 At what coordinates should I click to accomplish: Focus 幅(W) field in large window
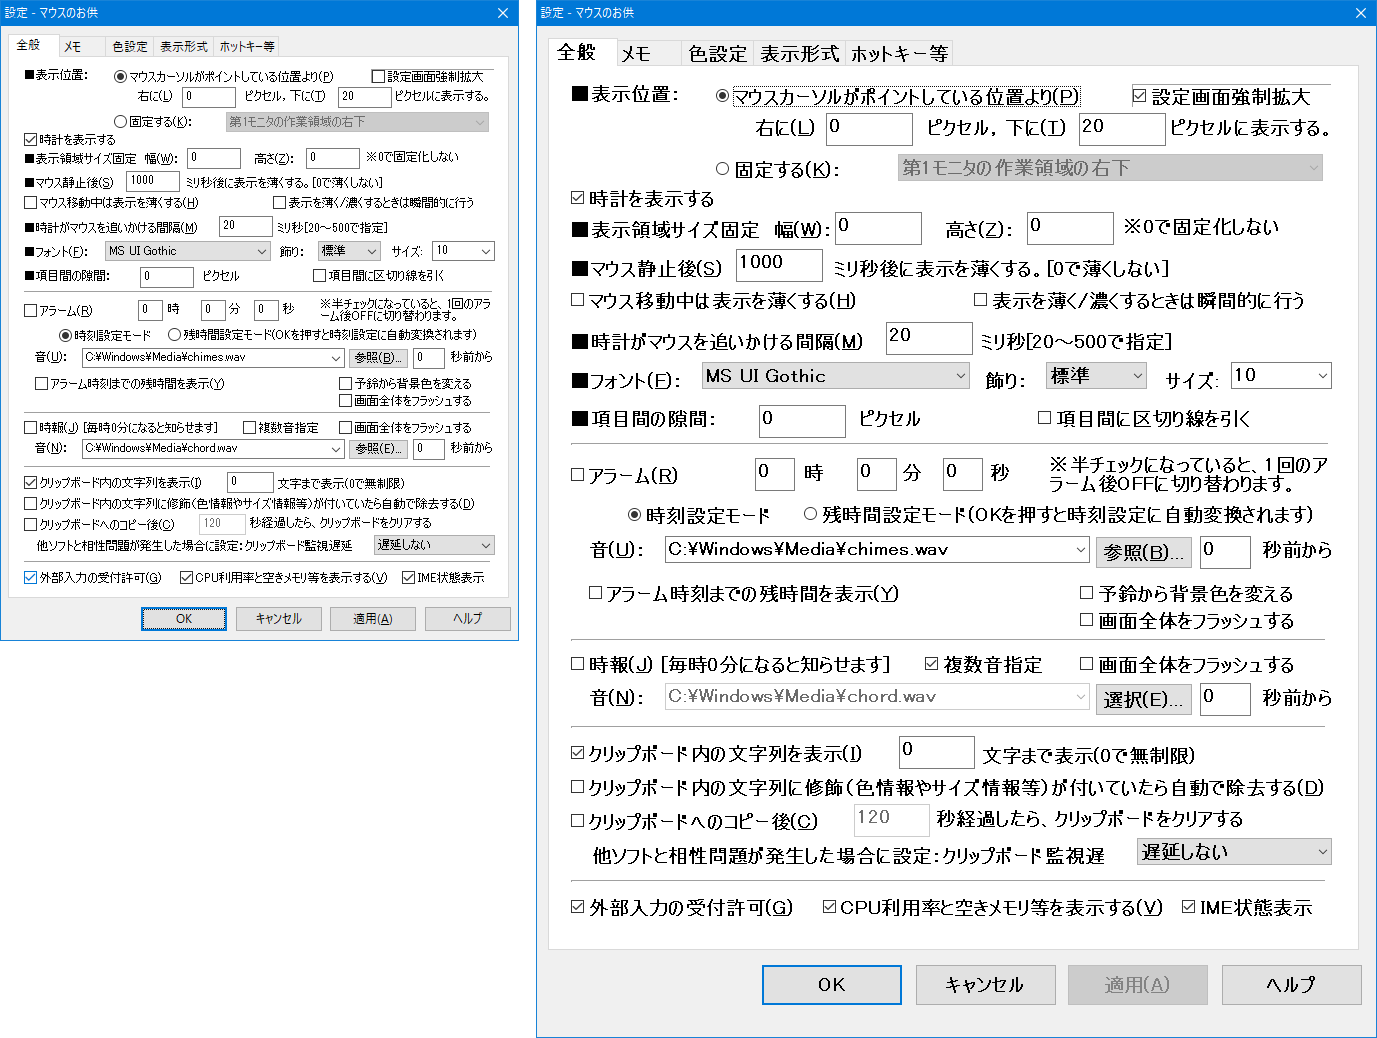[878, 228]
